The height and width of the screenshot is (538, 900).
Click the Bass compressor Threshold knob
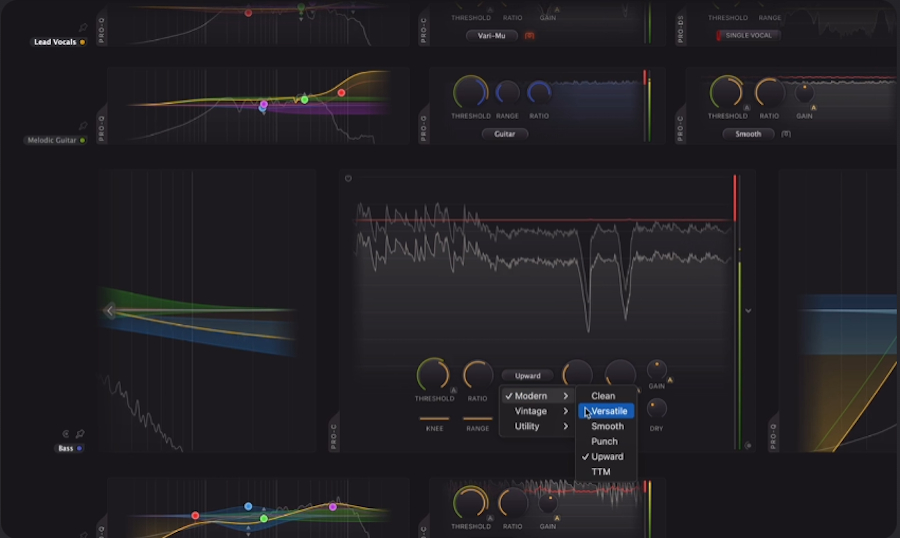click(432, 374)
